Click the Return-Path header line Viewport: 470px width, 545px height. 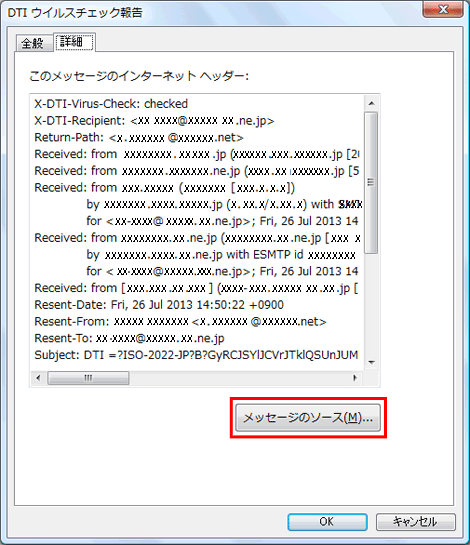[139, 138]
